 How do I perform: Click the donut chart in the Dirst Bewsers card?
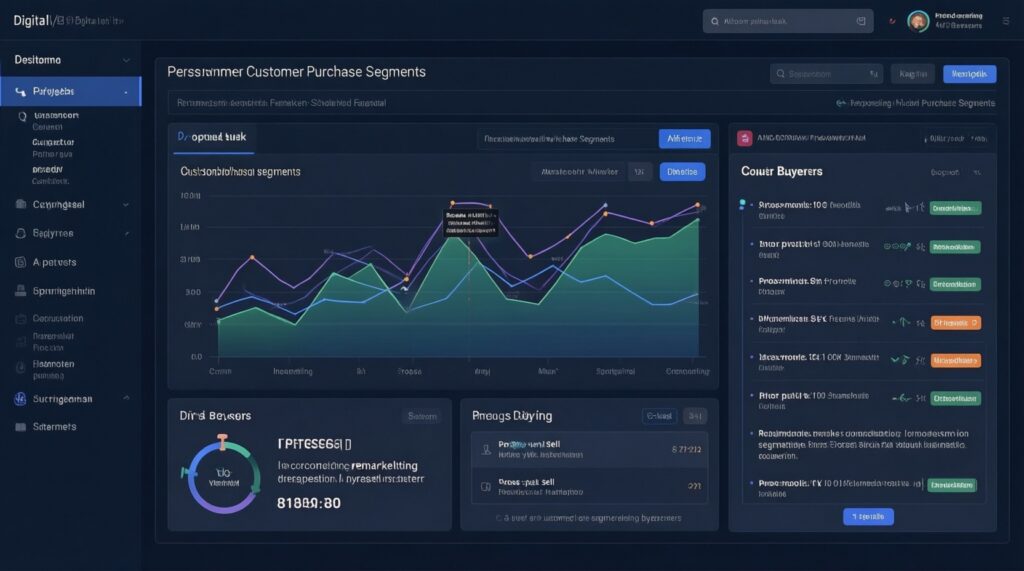tap(222, 473)
